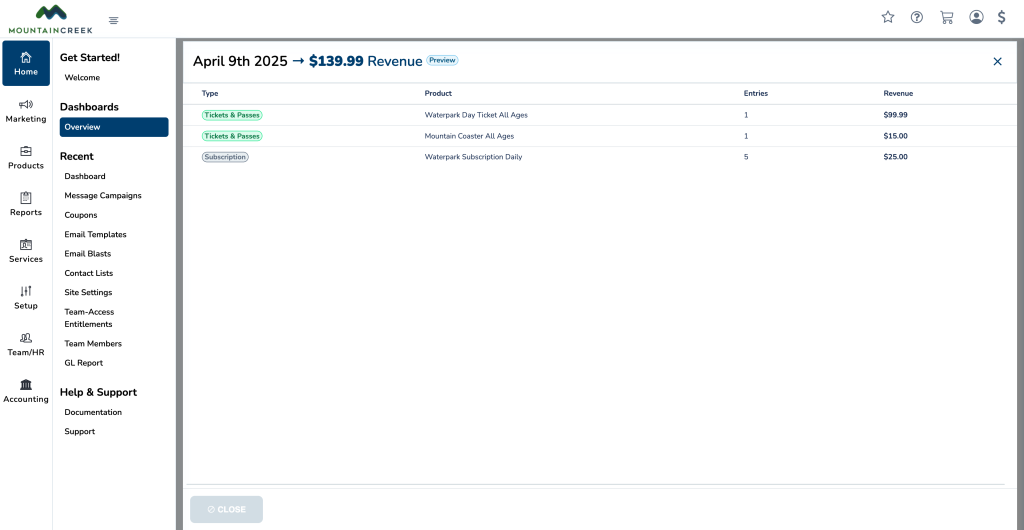Viewport: 1024px width, 530px height.
Task: Open the Setup sliders section
Action: tap(26, 298)
